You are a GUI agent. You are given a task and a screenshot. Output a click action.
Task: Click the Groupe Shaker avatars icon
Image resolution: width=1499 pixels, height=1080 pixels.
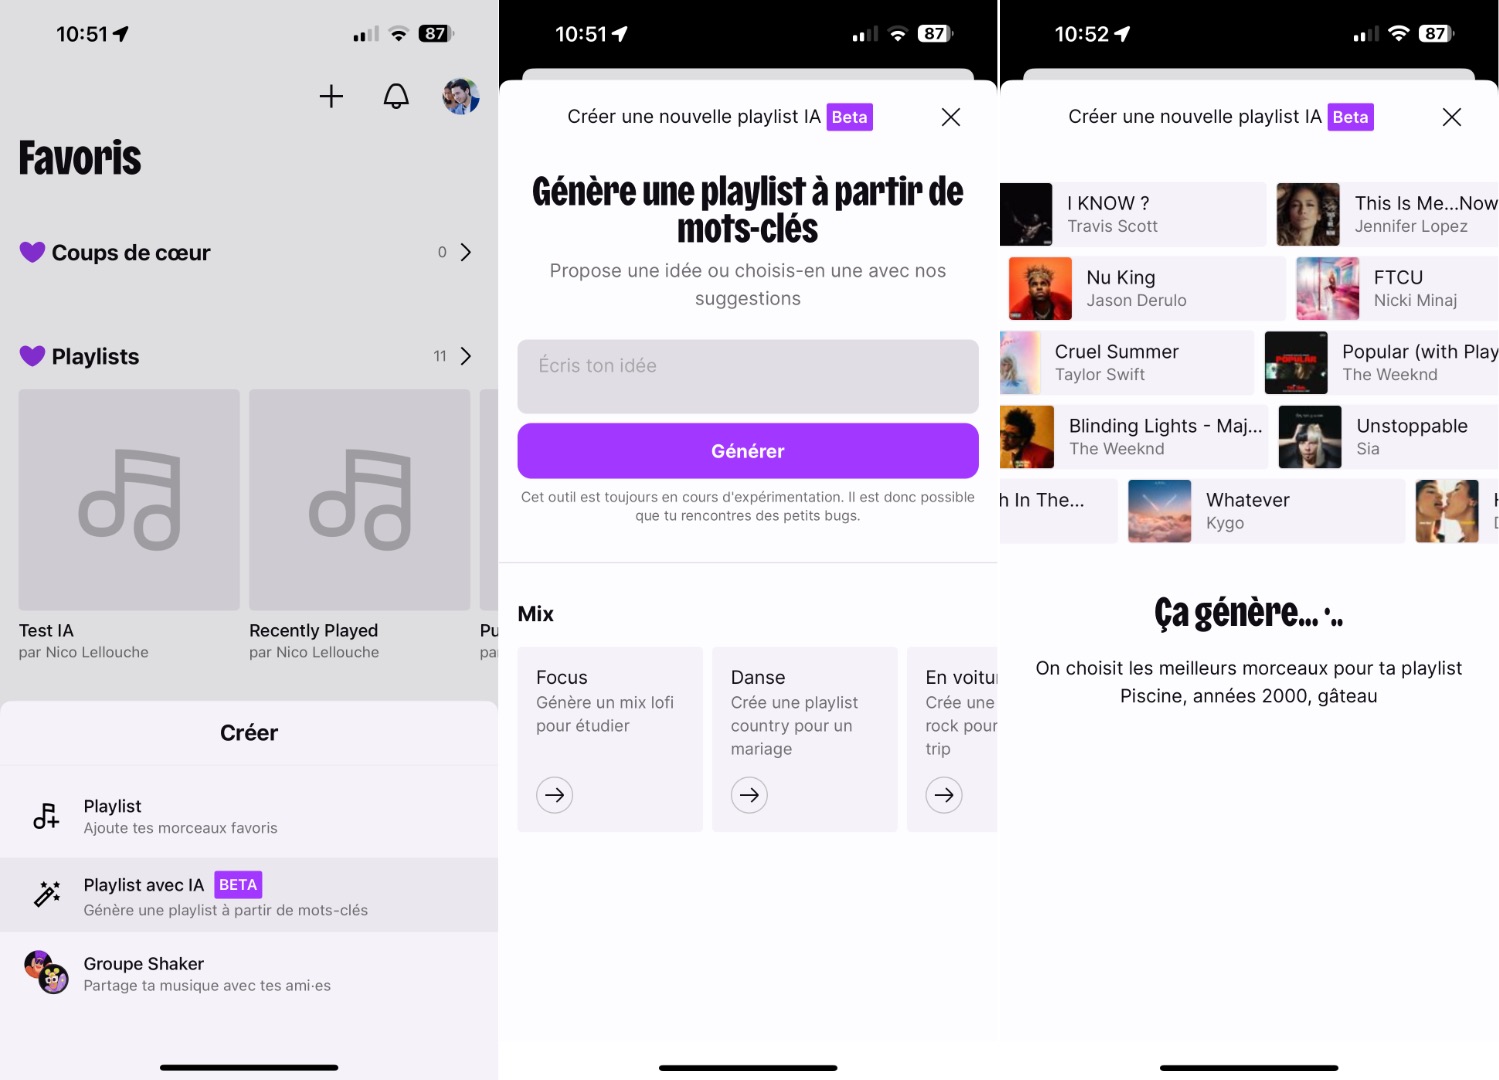pyautogui.click(x=47, y=972)
